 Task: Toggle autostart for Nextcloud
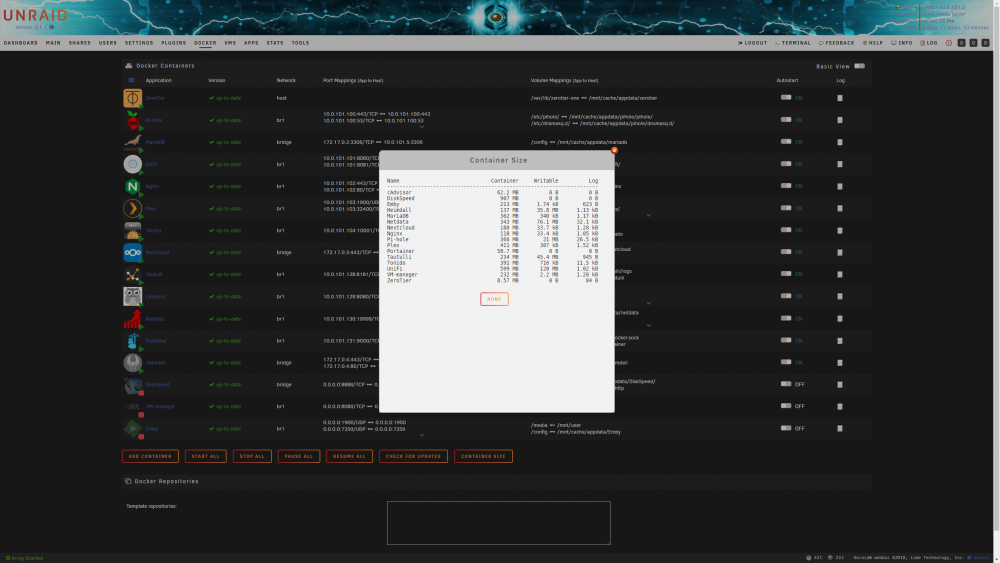click(786, 252)
